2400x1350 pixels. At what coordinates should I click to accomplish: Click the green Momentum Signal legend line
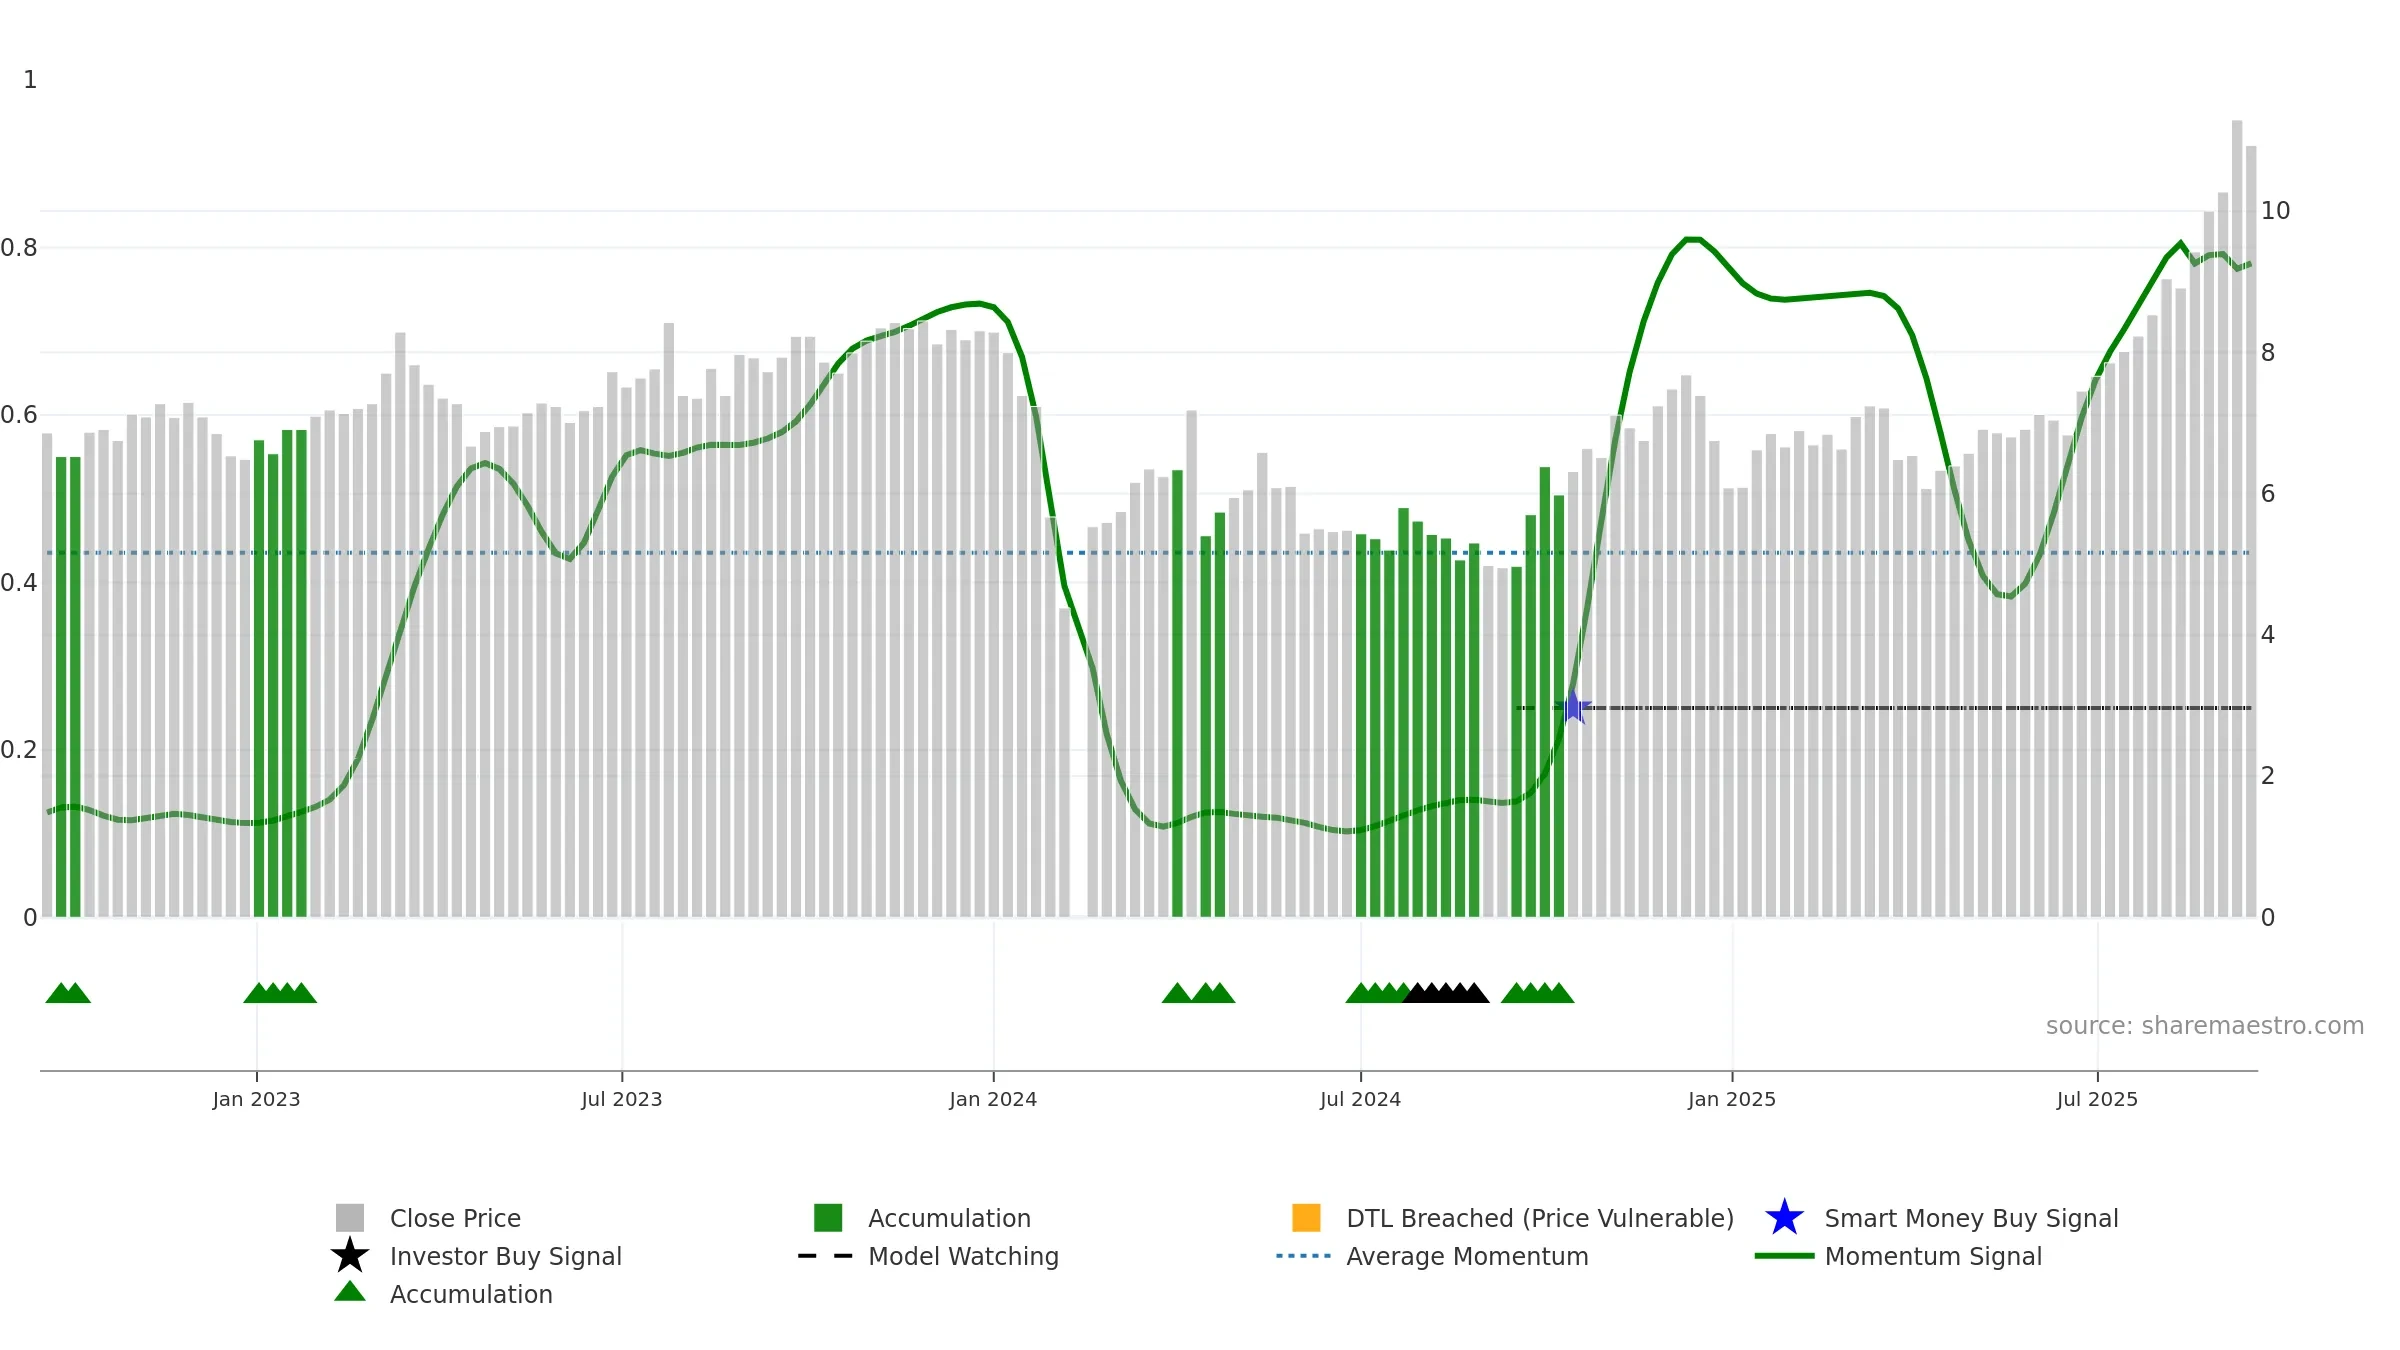(x=1784, y=1256)
